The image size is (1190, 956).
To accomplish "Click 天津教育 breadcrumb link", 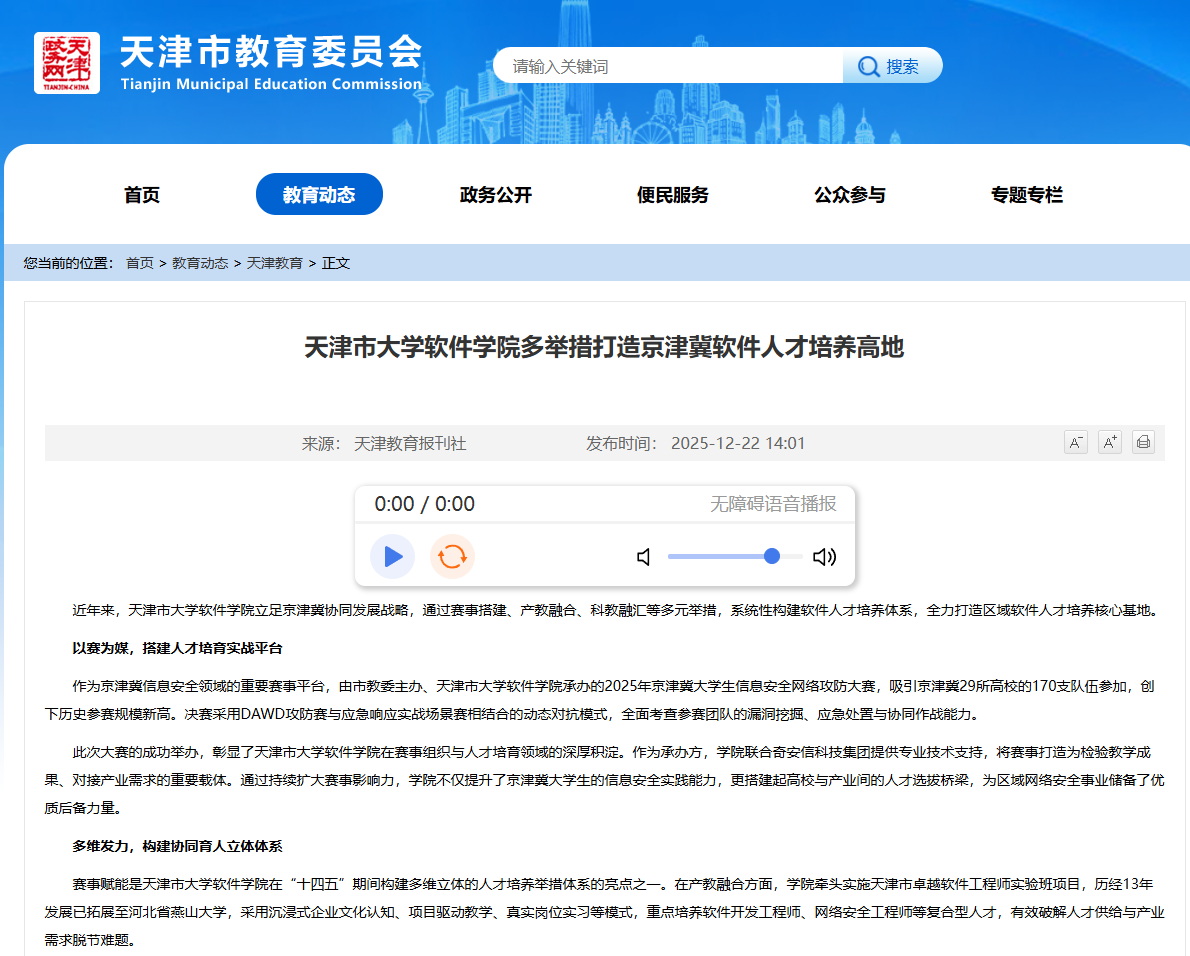I will (x=275, y=263).
